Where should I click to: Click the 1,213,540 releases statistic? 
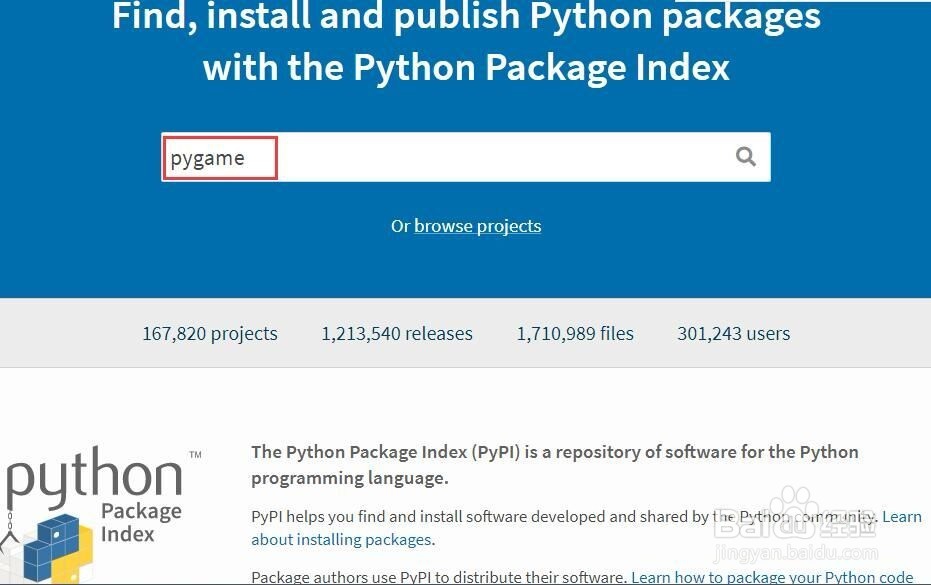pos(397,334)
